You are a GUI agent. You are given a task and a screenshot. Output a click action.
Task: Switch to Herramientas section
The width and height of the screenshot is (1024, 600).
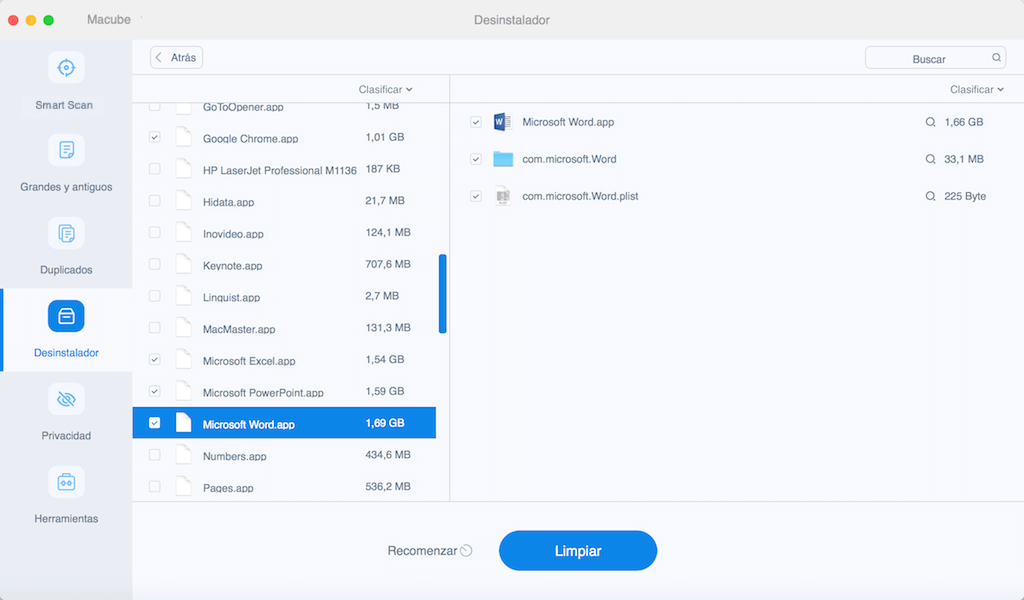point(66,518)
